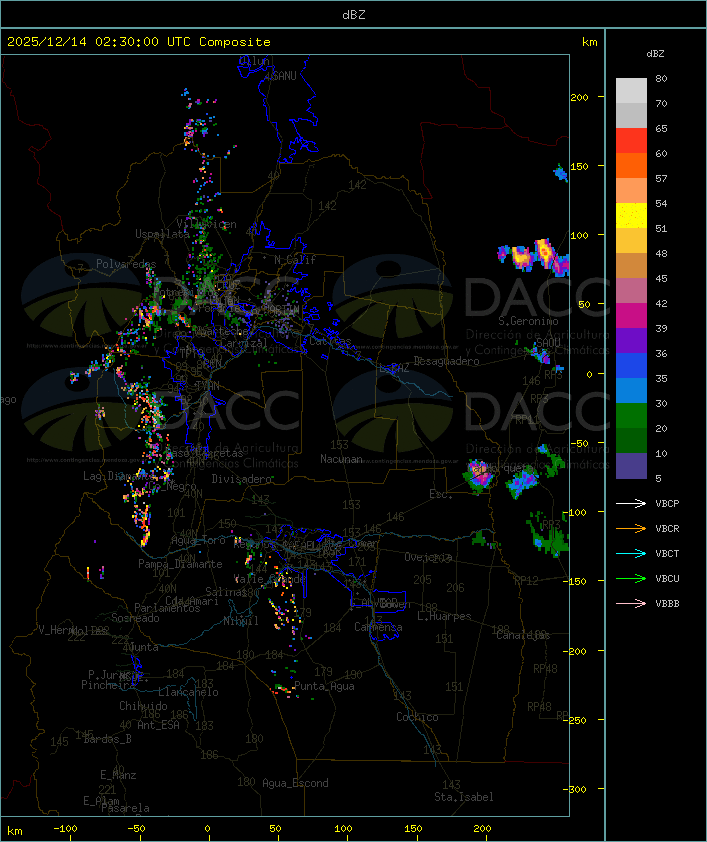This screenshot has height=842, width=707.
Task: Click the Carmensa map label
Action: [378, 627]
